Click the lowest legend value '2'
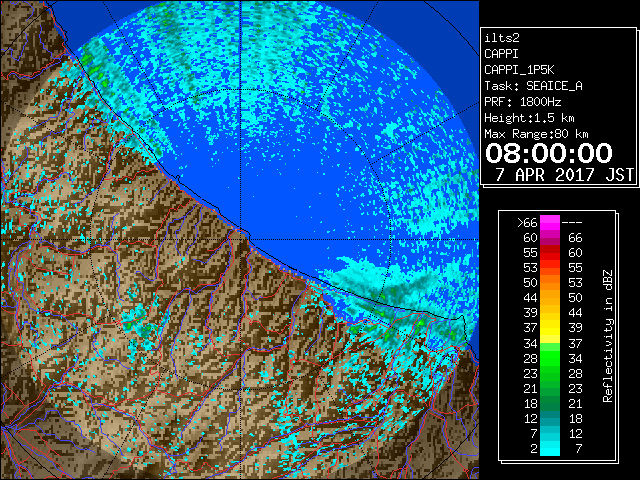This screenshot has height=480, width=640. (x=534, y=448)
